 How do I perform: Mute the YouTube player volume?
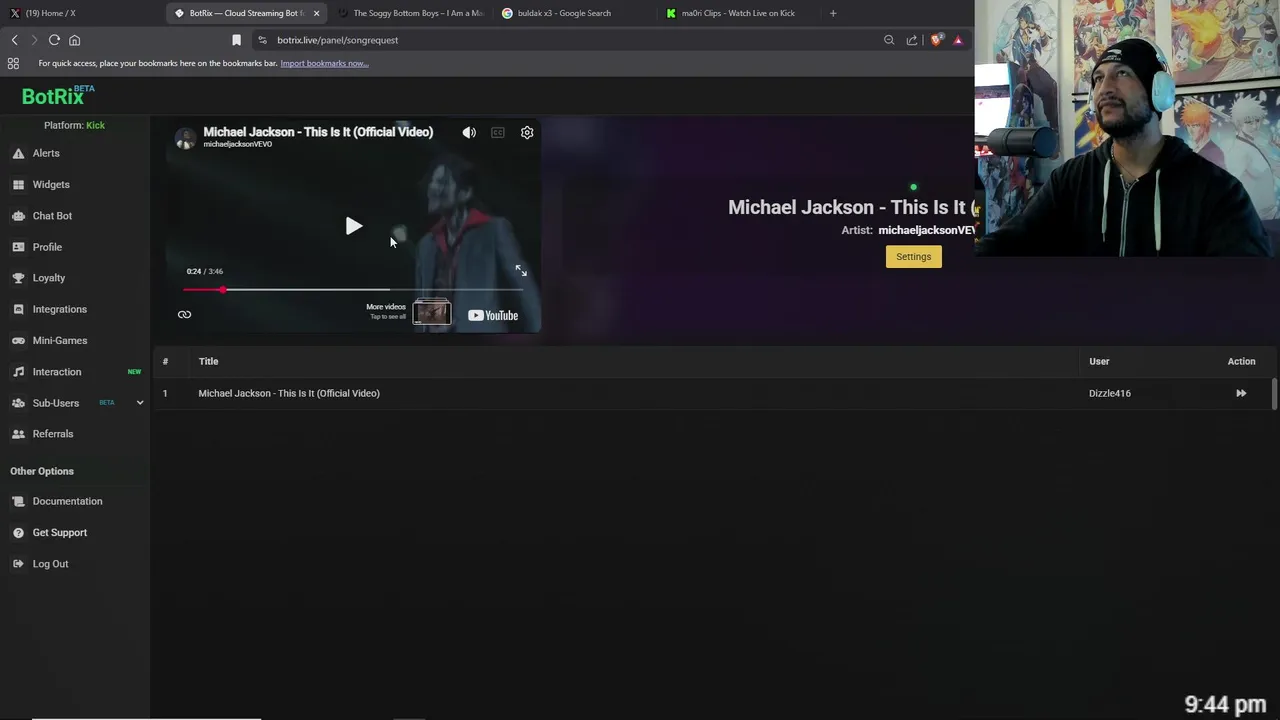[x=469, y=132]
